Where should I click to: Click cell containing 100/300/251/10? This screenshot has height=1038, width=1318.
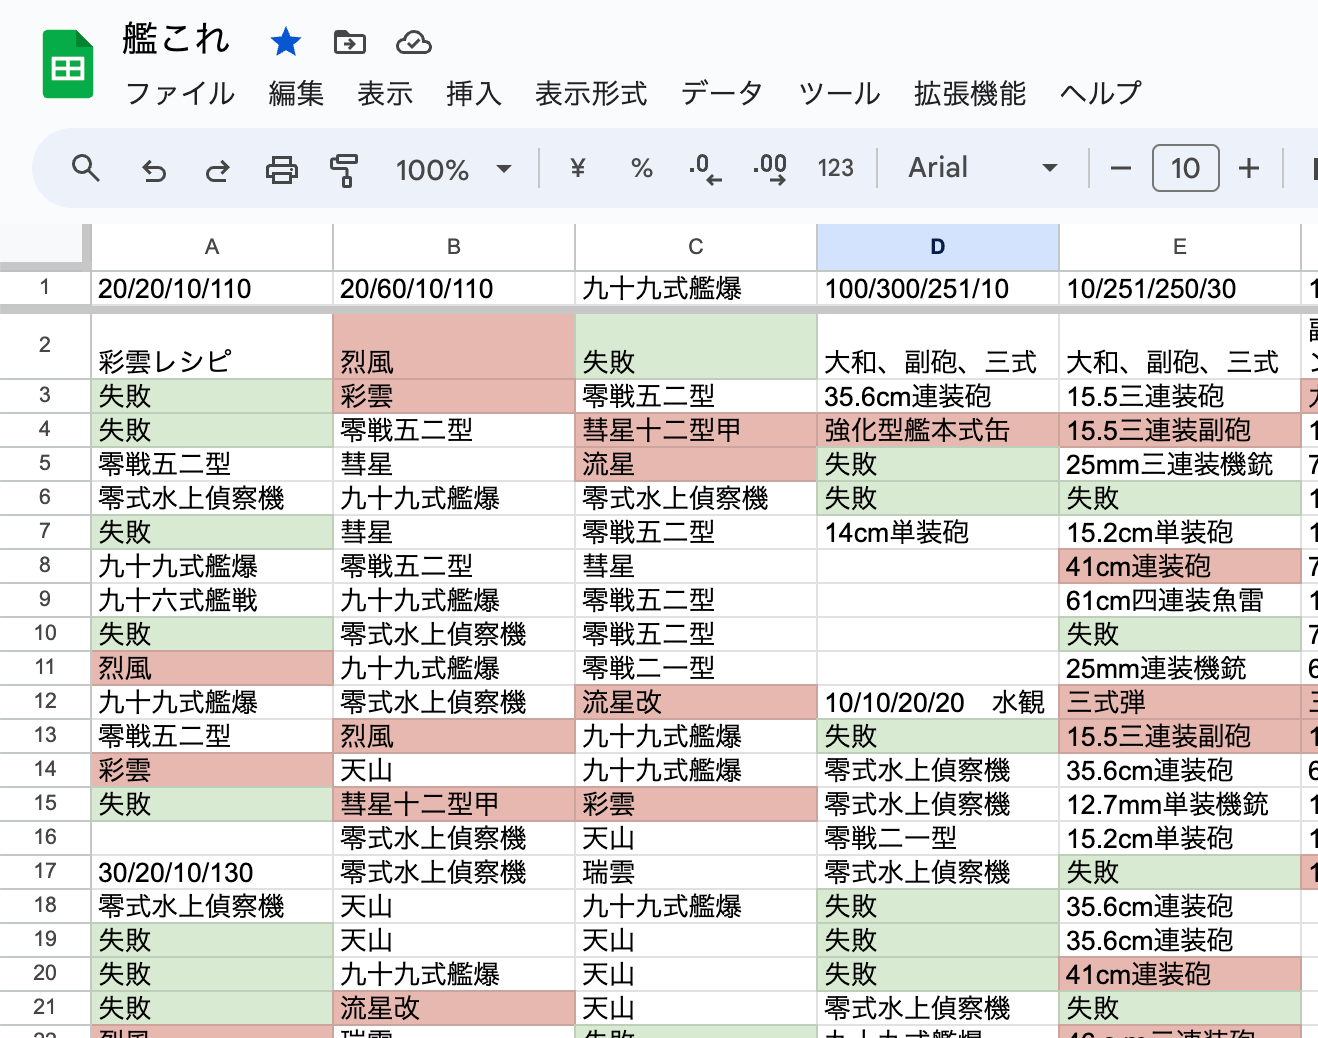[x=938, y=289]
